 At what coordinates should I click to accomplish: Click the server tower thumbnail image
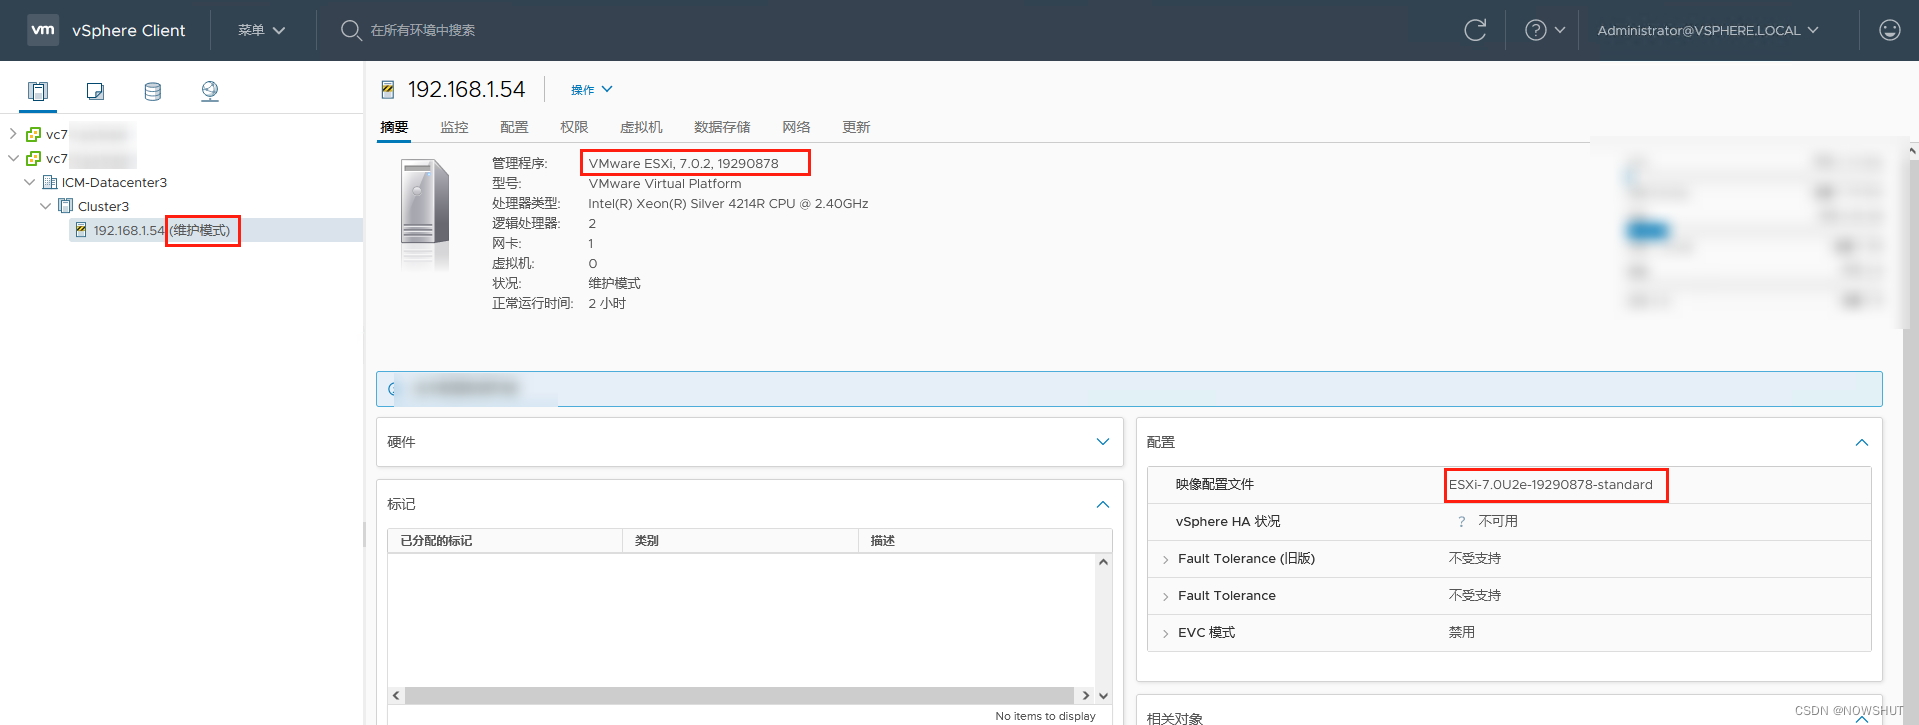pos(425,214)
